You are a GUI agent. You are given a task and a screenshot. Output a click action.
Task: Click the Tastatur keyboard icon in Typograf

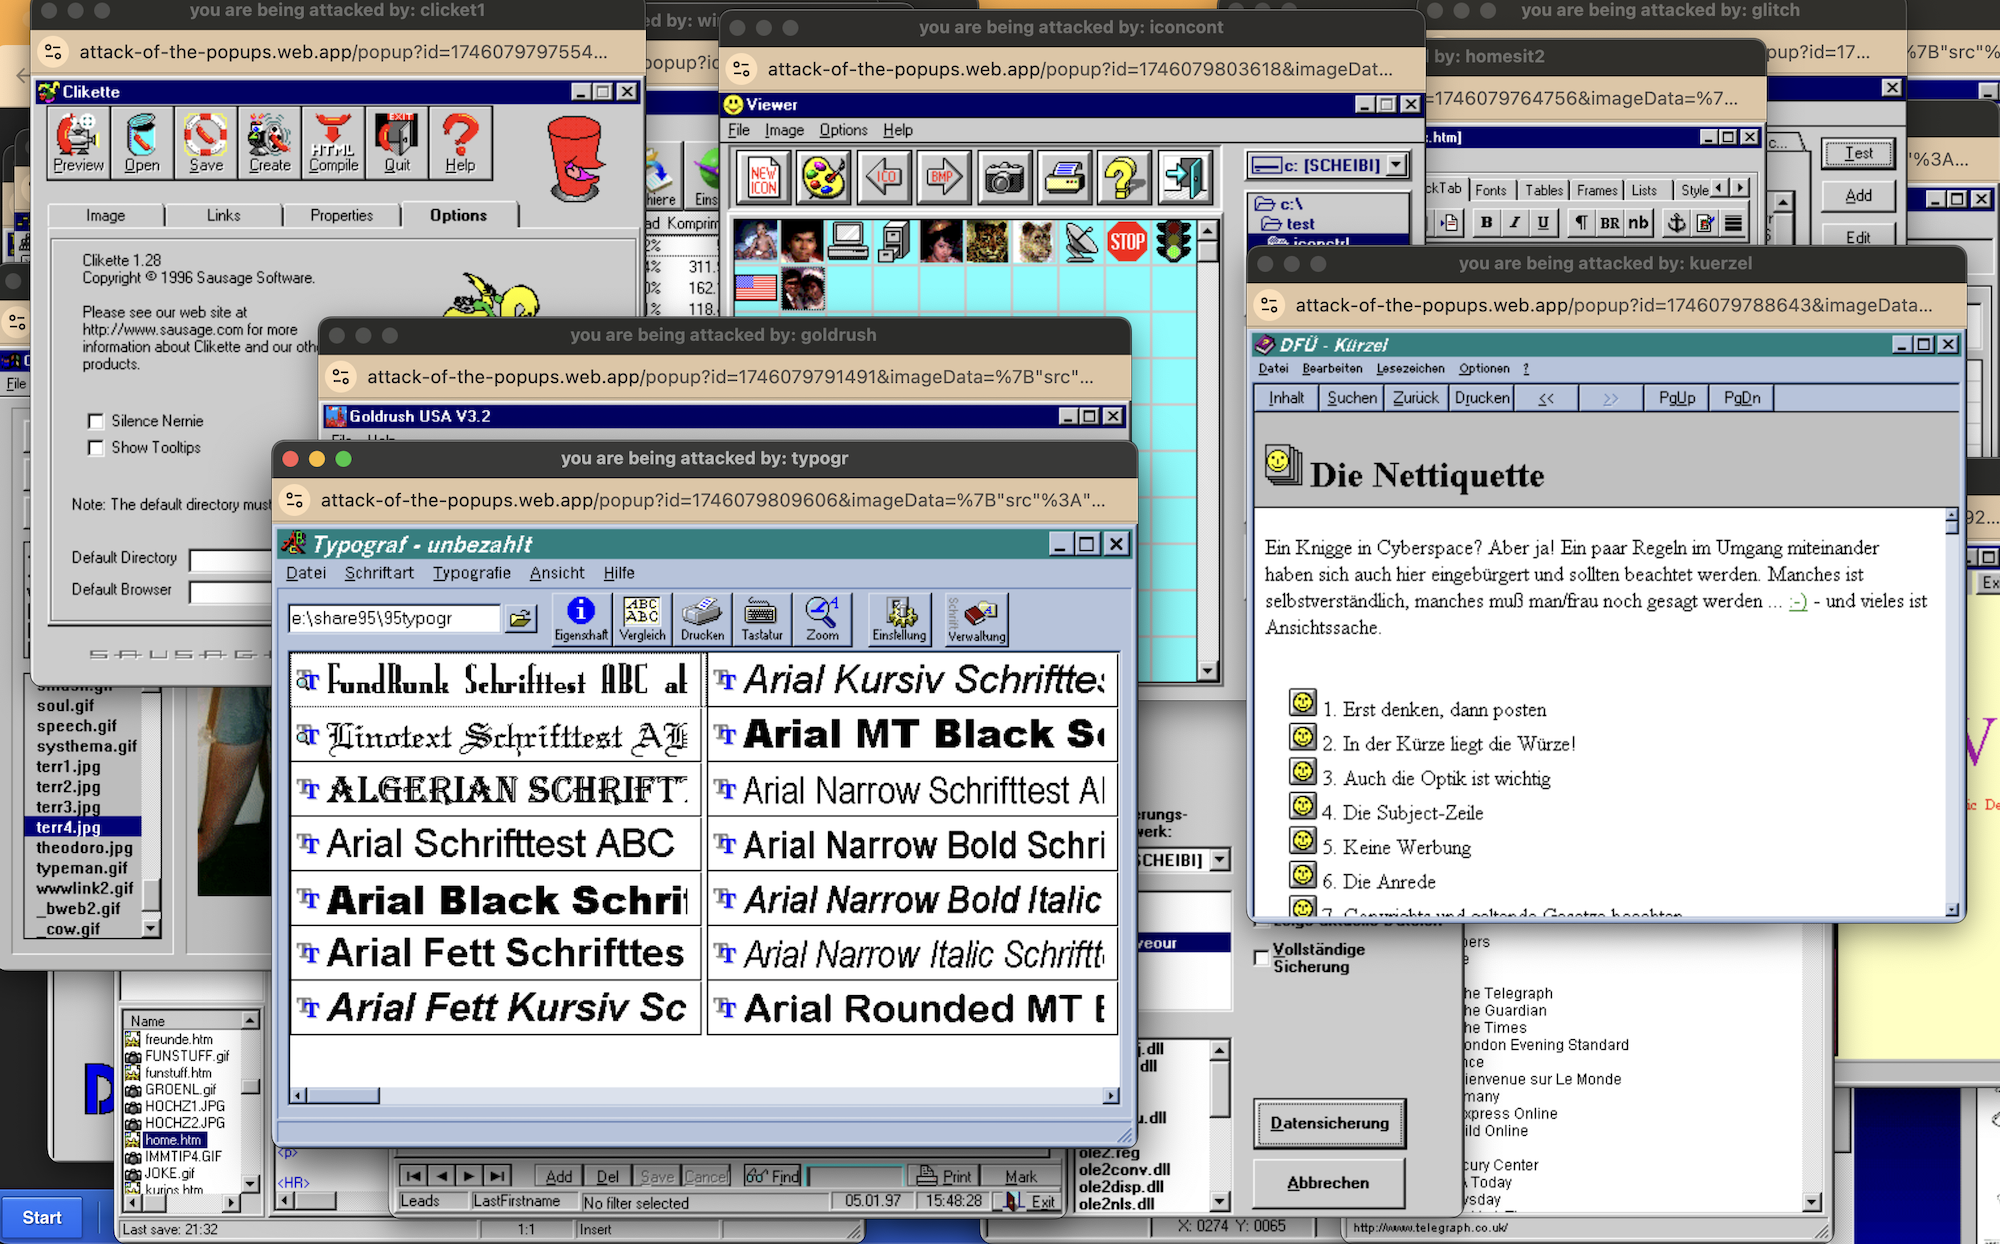[x=762, y=619]
